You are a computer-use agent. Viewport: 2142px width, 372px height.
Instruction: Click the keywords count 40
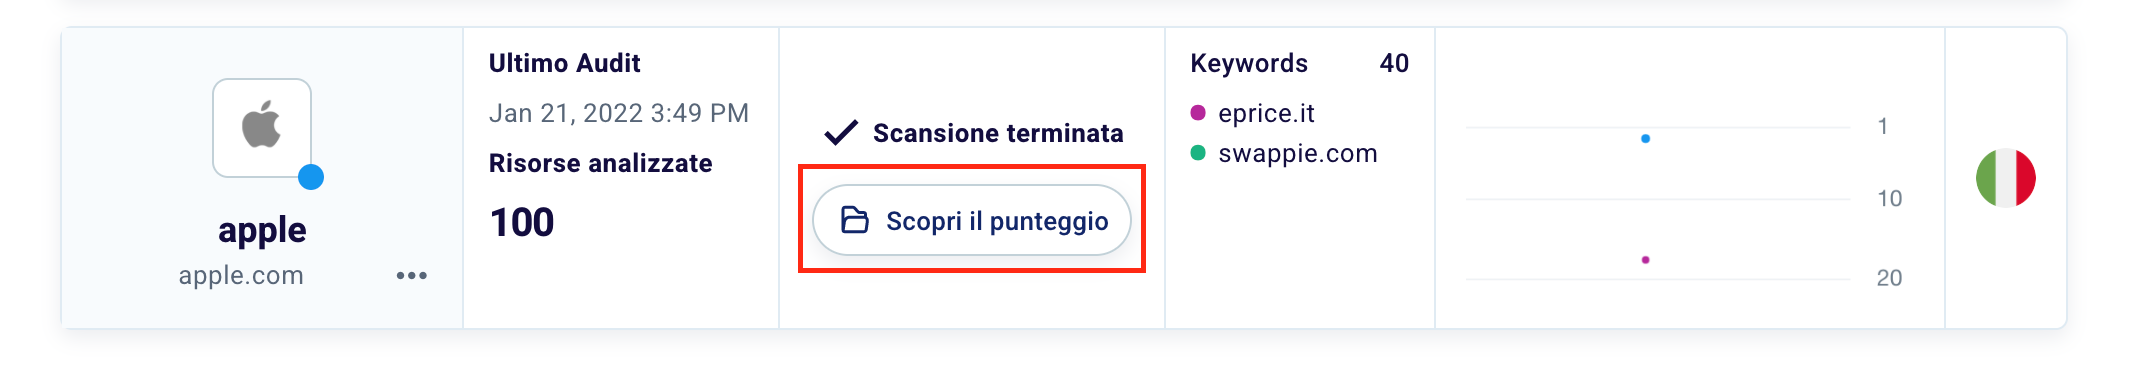[x=1394, y=63]
